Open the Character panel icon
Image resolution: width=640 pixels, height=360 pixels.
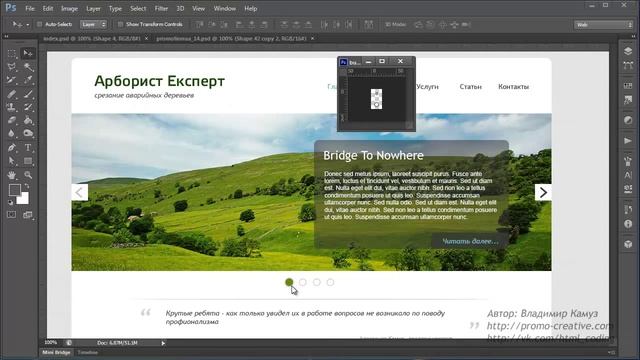tap(628, 175)
